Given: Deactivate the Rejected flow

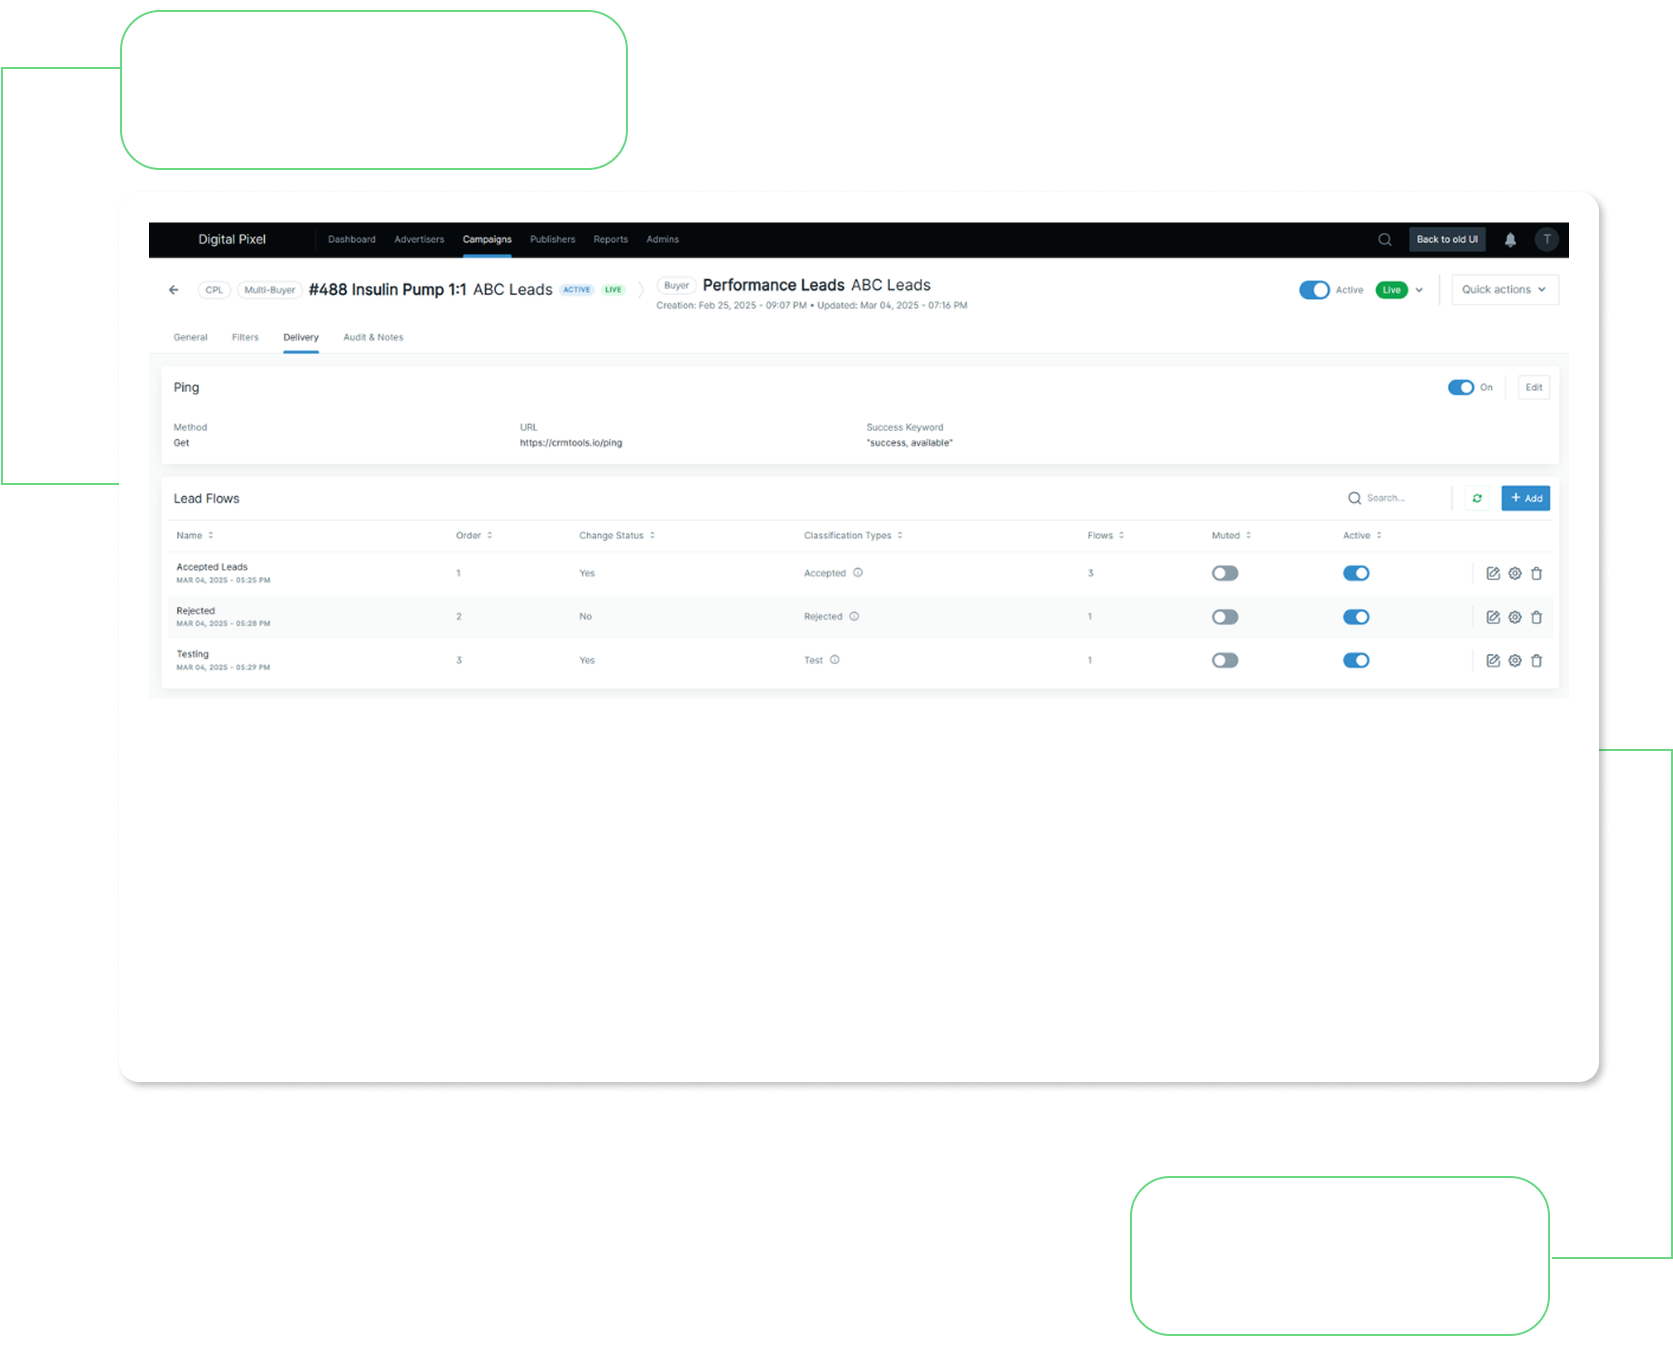Looking at the screenshot, I should 1356,617.
